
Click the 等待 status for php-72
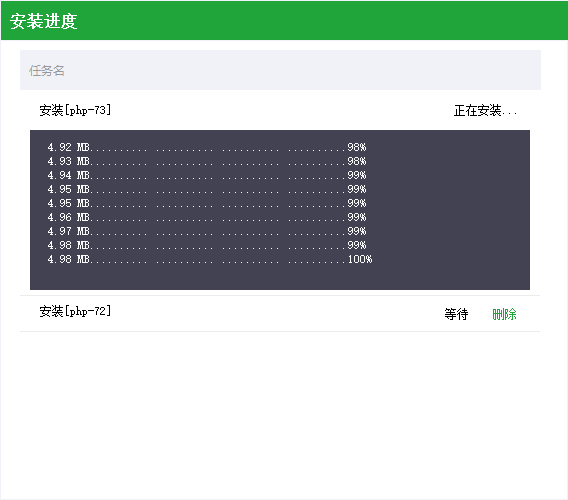pyautogui.click(x=456, y=314)
